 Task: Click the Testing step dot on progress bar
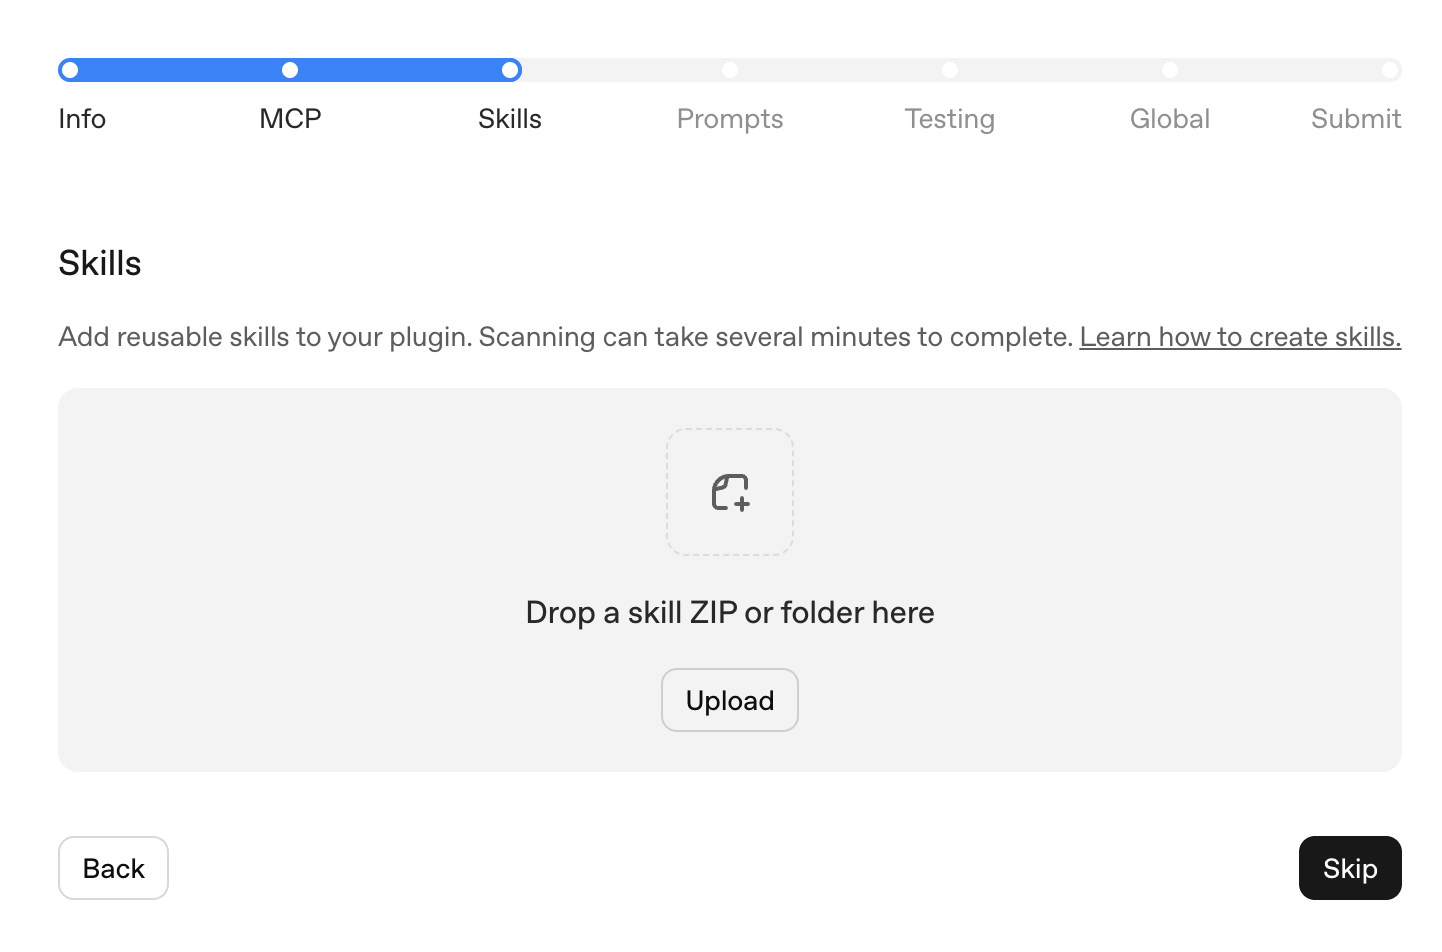[950, 70]
